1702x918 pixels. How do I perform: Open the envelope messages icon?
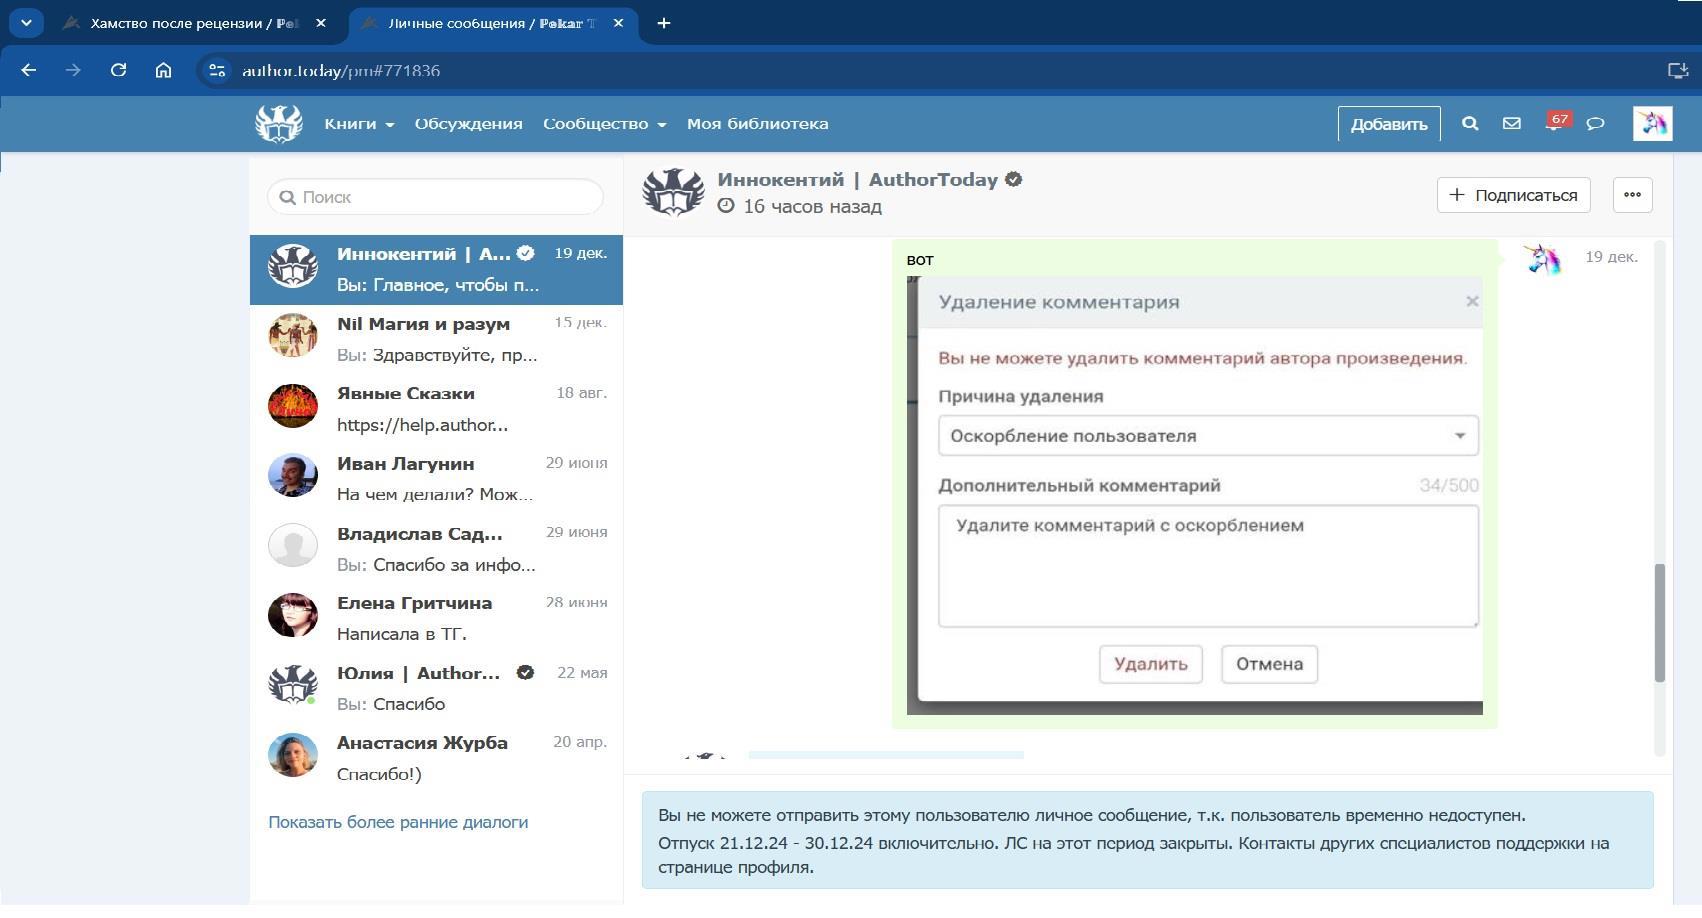(1512, 124)
